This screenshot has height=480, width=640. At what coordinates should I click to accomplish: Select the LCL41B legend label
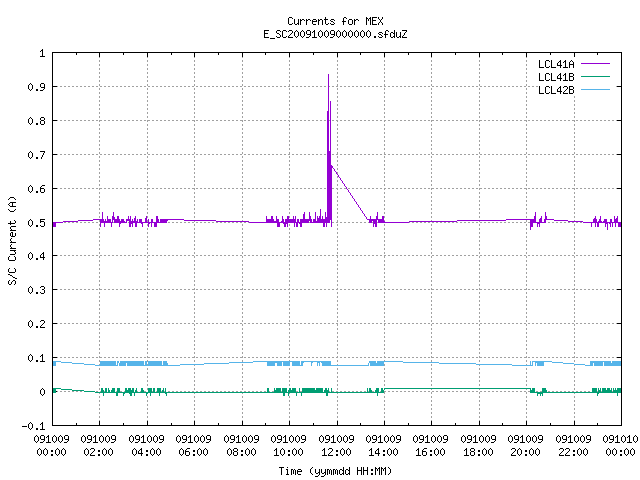[556, 77]
